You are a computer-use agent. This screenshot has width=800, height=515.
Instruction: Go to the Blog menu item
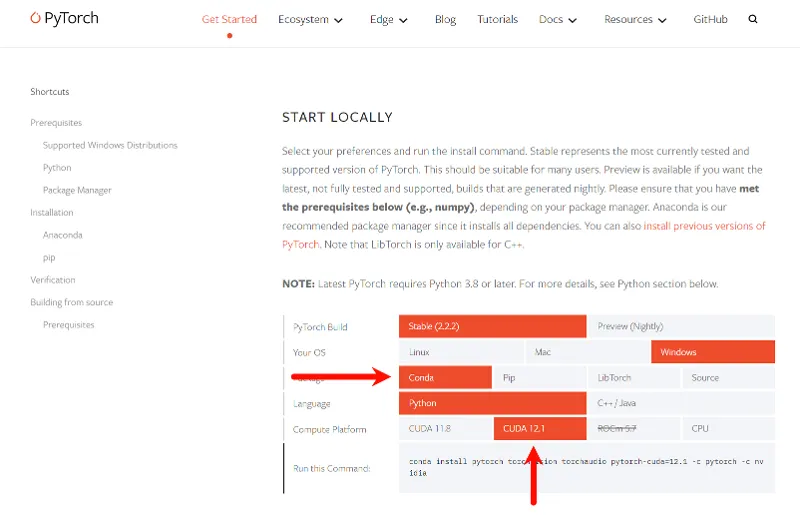445,19
